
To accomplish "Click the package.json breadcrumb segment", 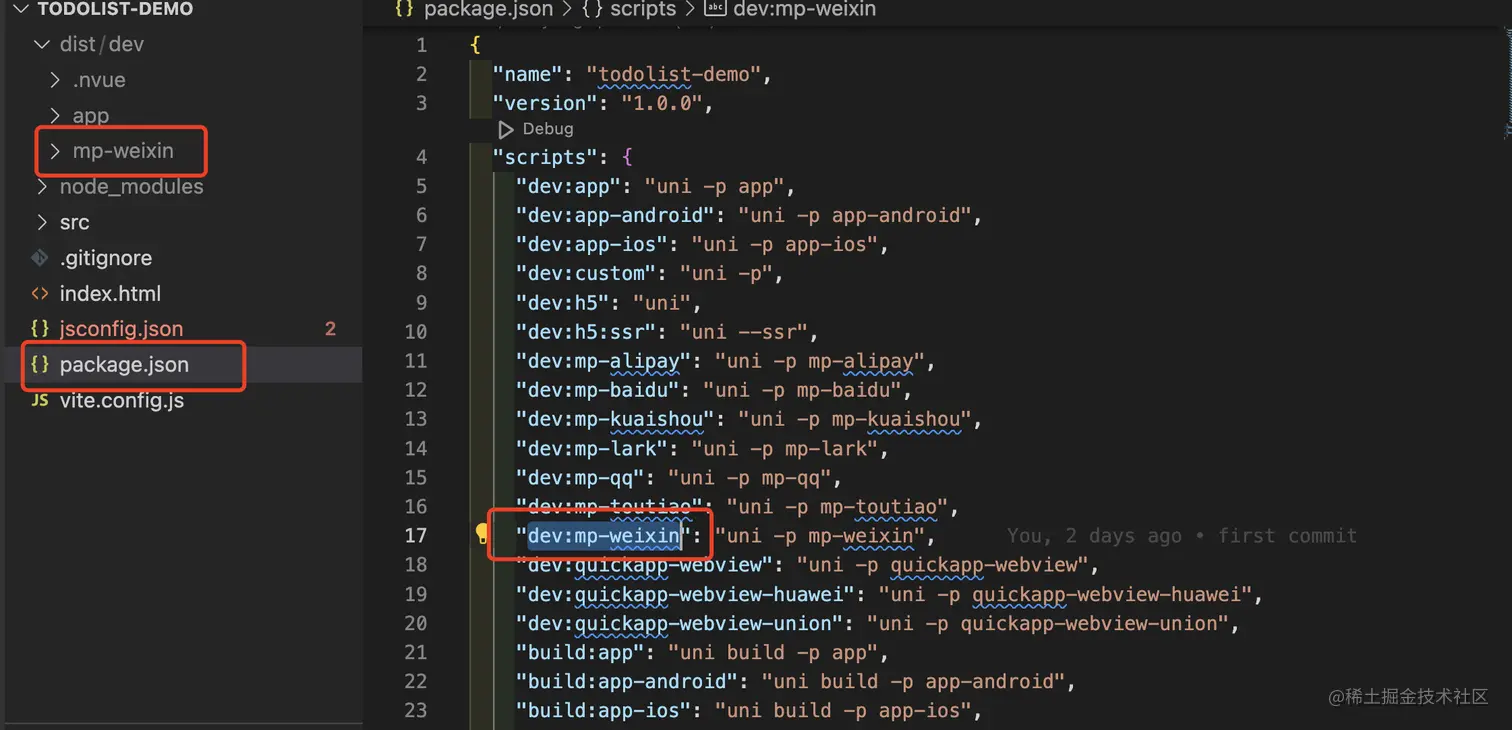I will (488, 9).
